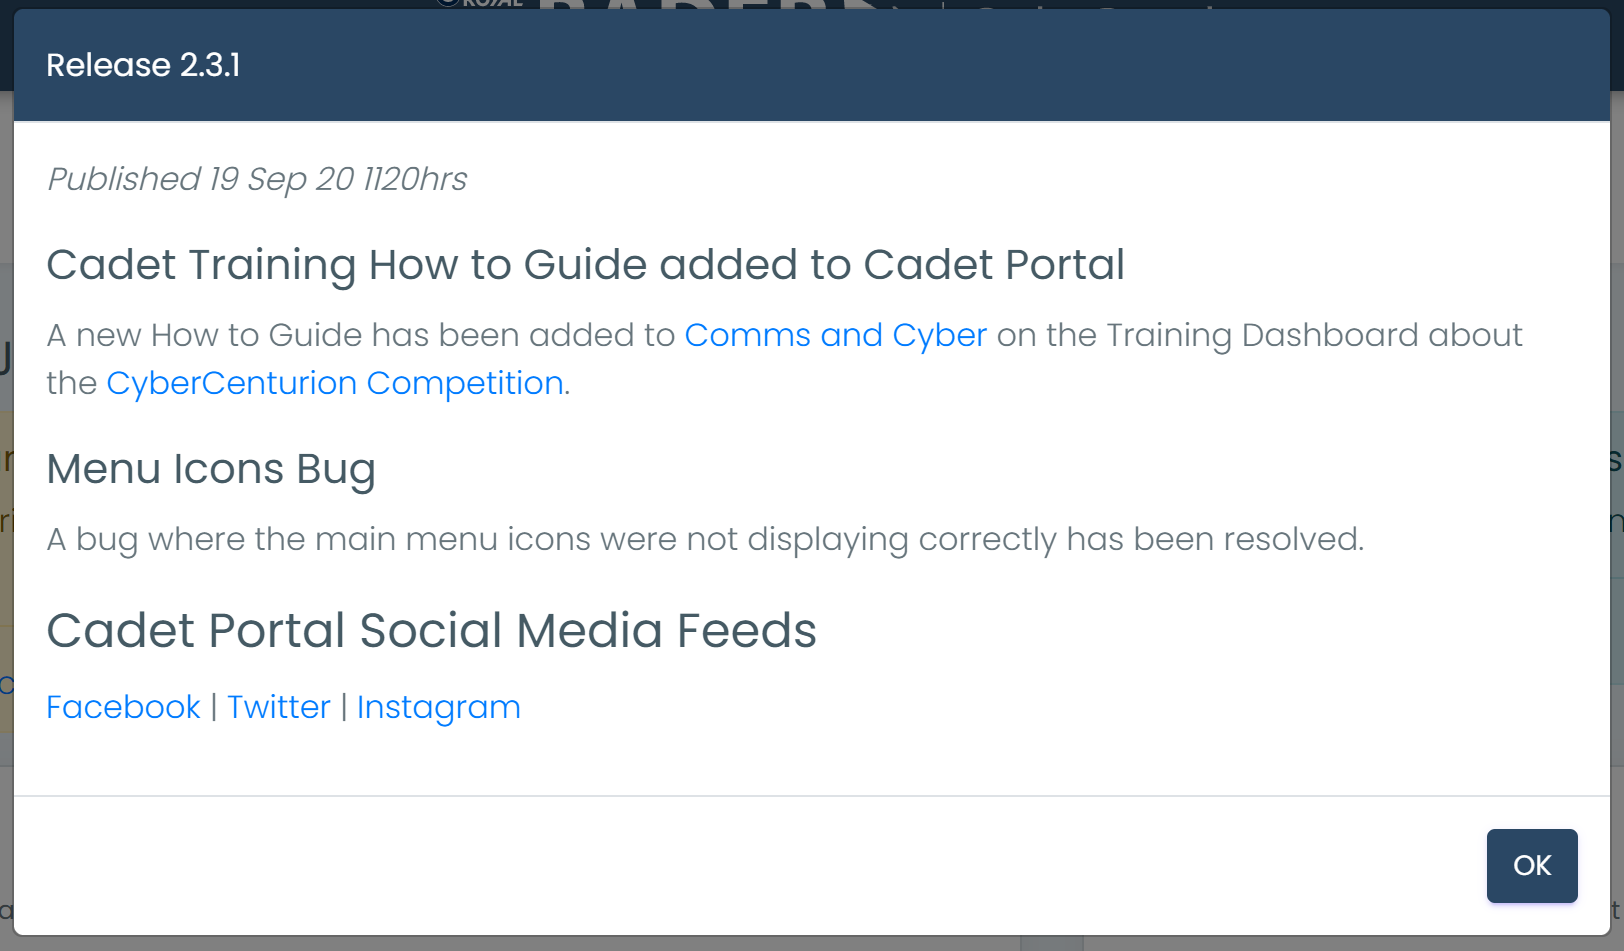Click the Cadet Training How to Guide heading
This screenshot has width=1624, height=951.
[585, 265]
